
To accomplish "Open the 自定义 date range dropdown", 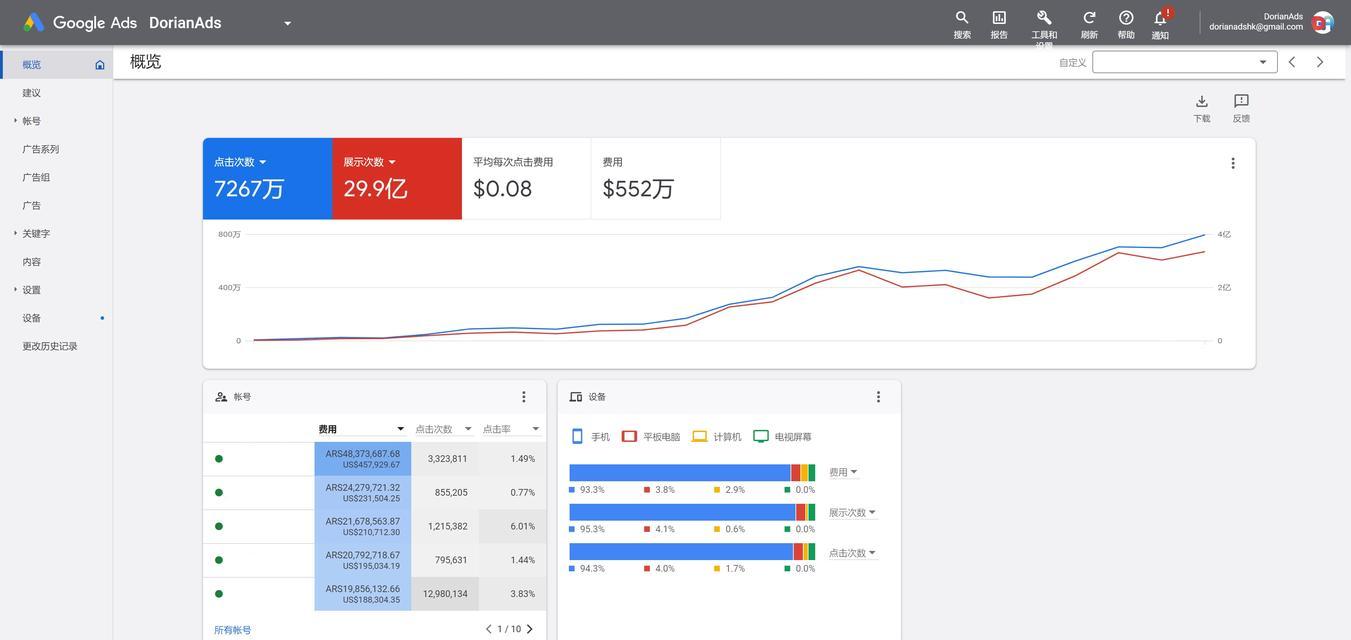I will tap(1185, 62).
